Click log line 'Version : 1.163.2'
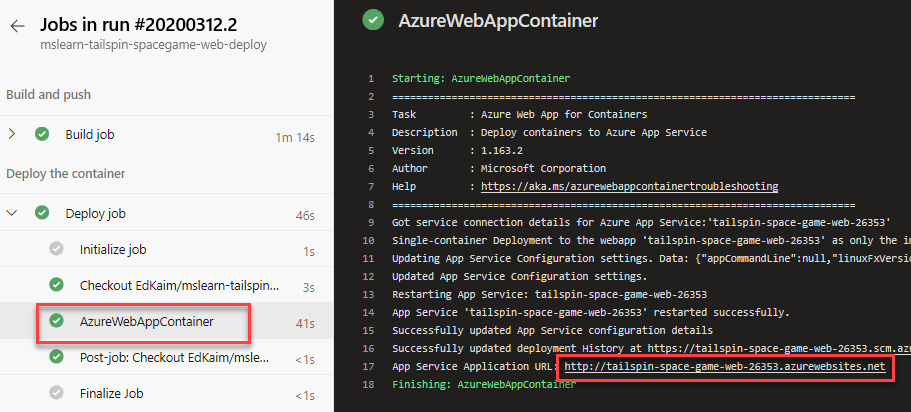Viewport: 911px width, 412px height. click(x=457, y=151)
